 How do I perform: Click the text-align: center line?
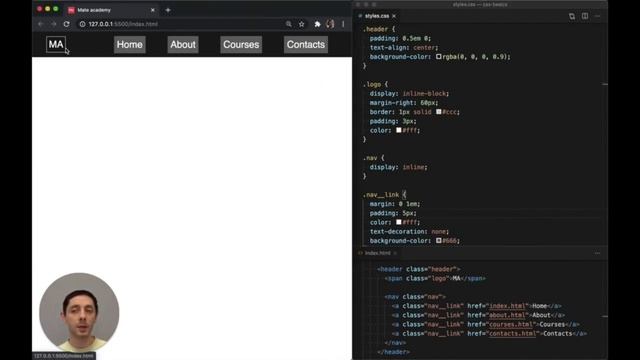tap(404, 48)
